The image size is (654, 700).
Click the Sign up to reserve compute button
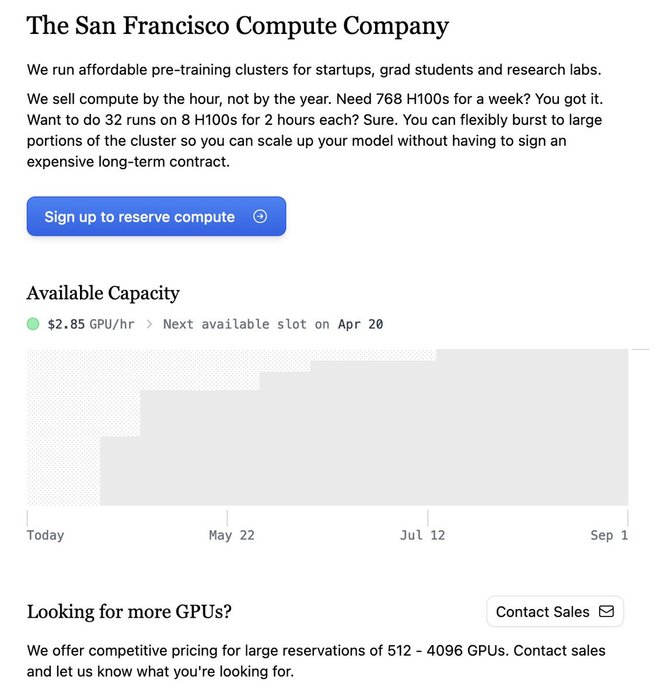point(156,217)
